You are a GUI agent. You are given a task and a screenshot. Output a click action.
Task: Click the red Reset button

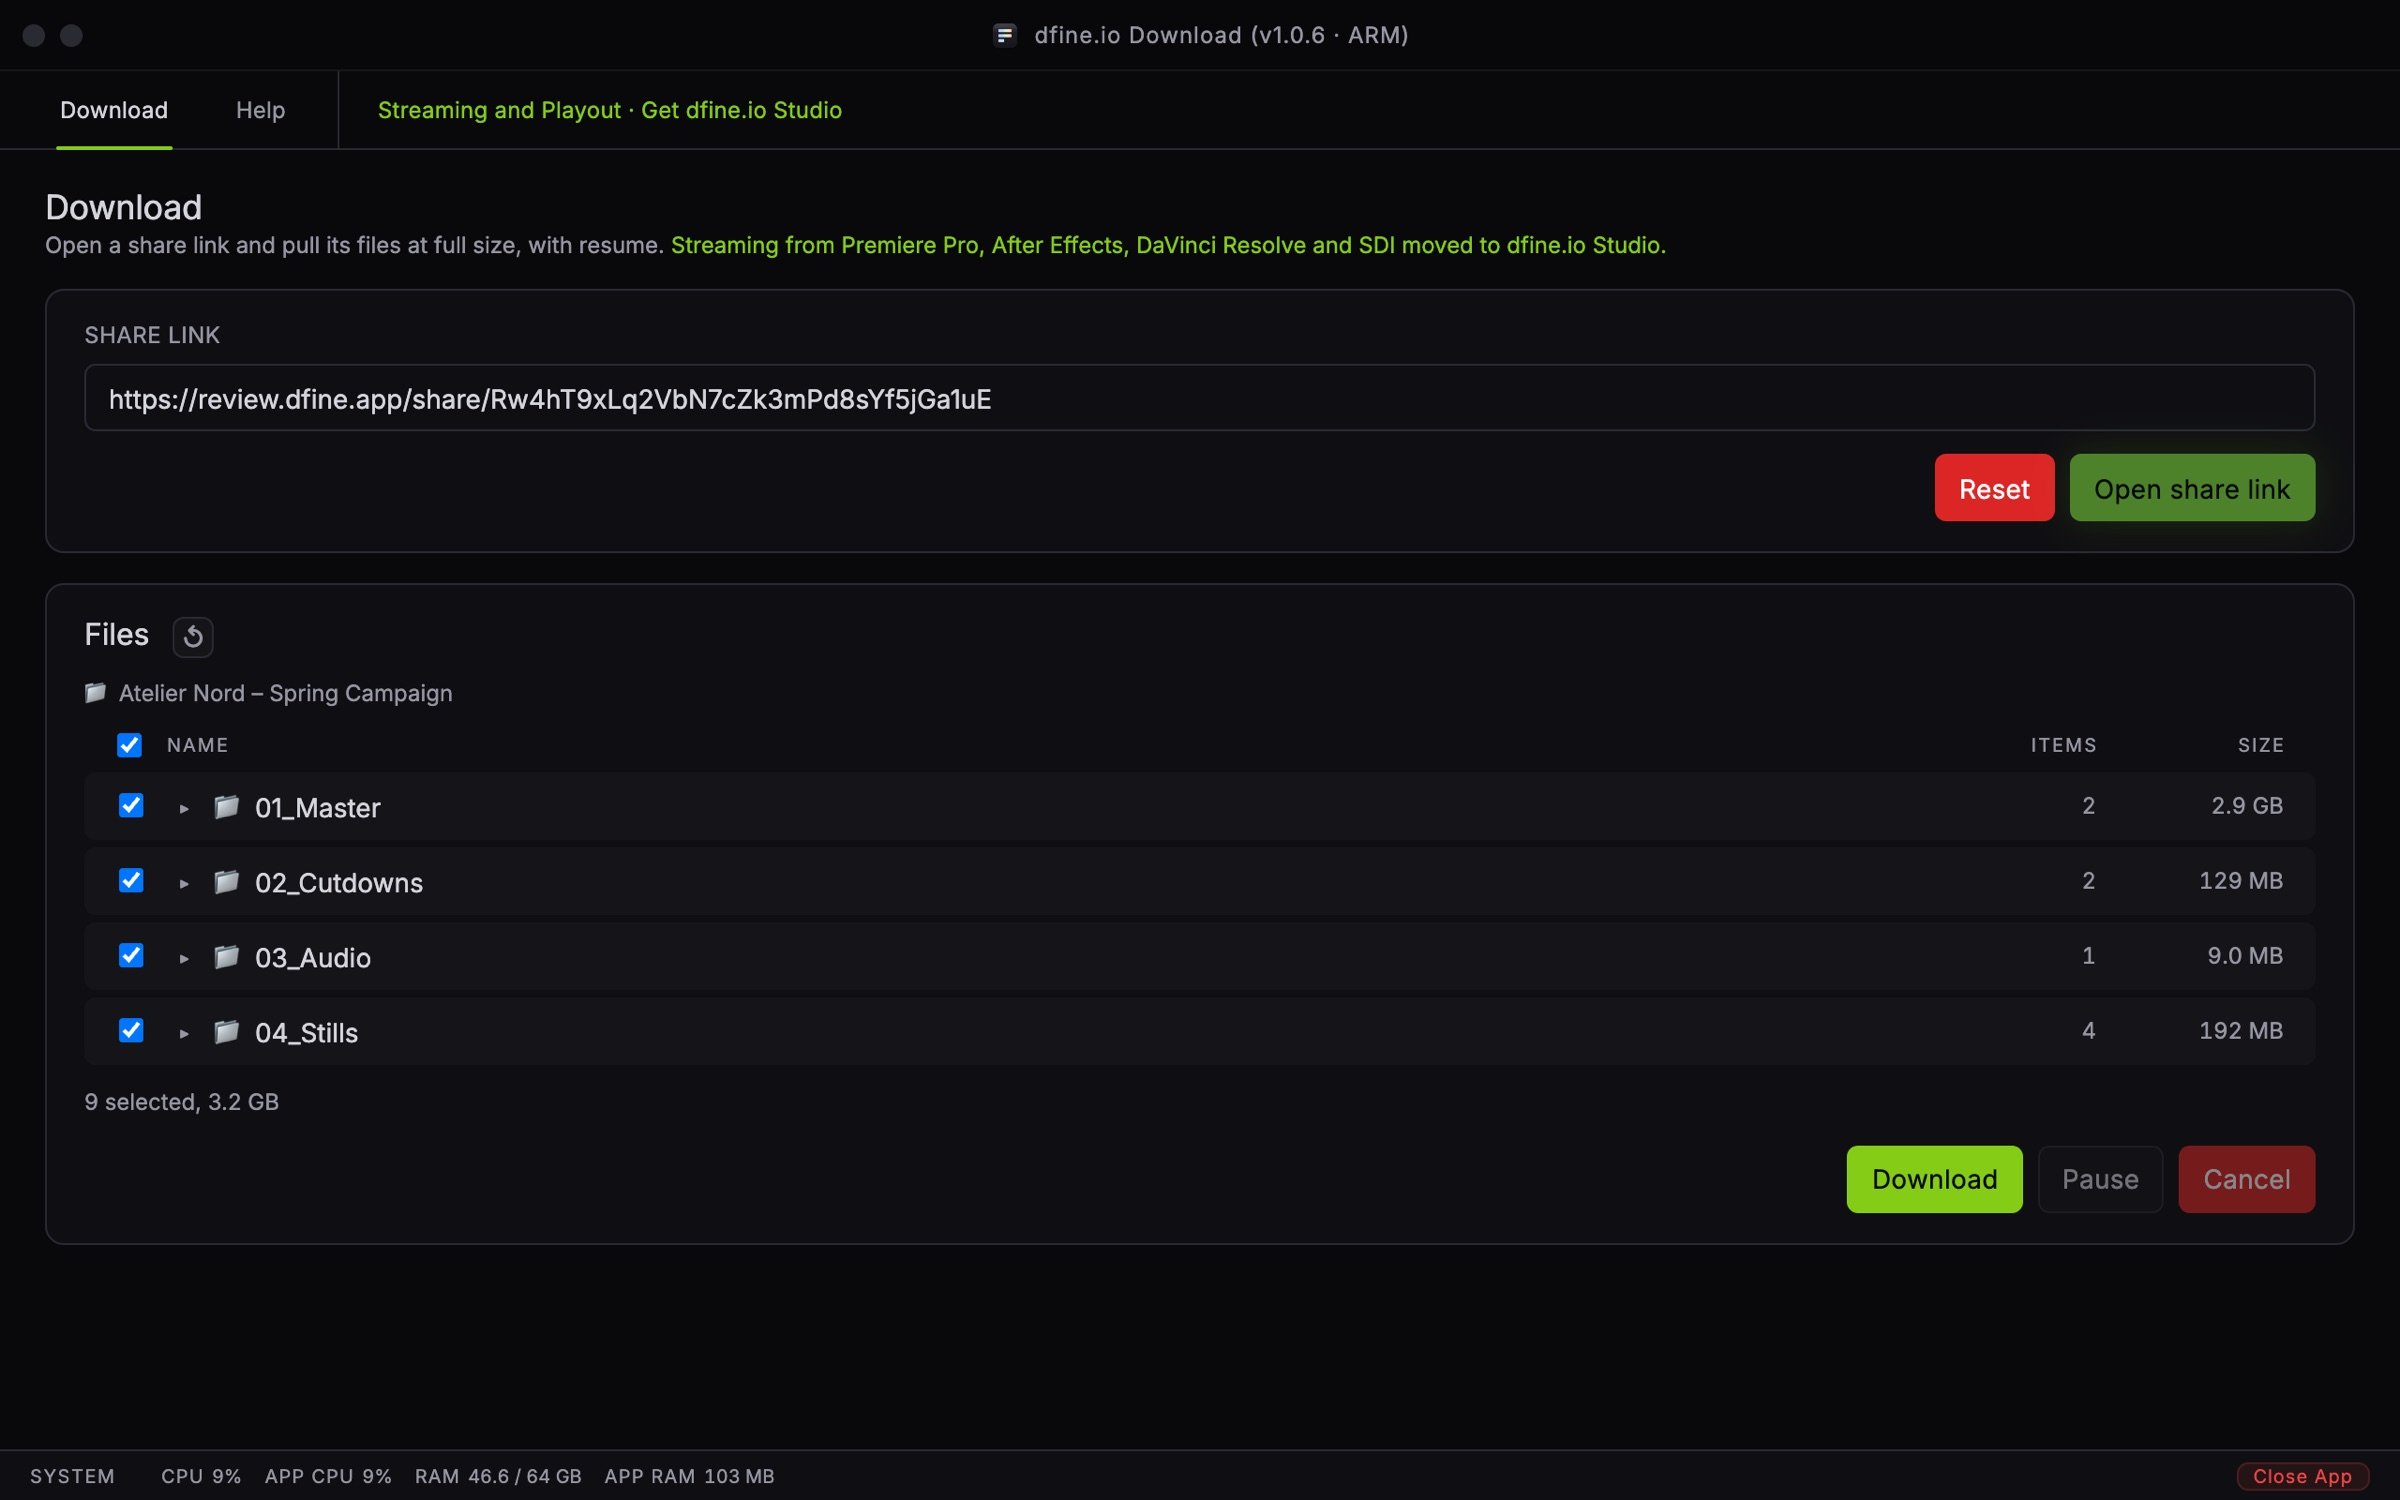point(1994,488)
